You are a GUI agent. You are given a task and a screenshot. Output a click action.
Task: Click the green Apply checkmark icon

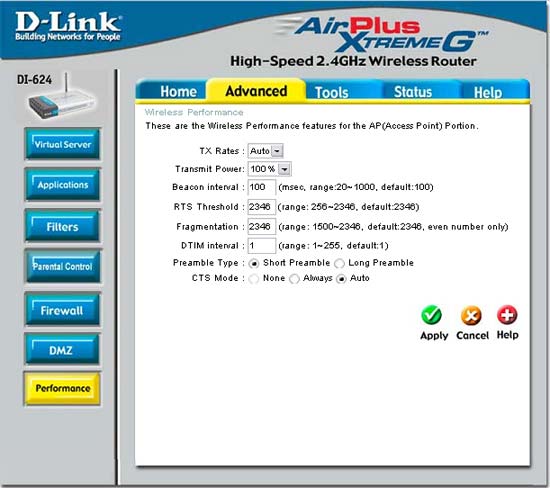coord(431,315)
